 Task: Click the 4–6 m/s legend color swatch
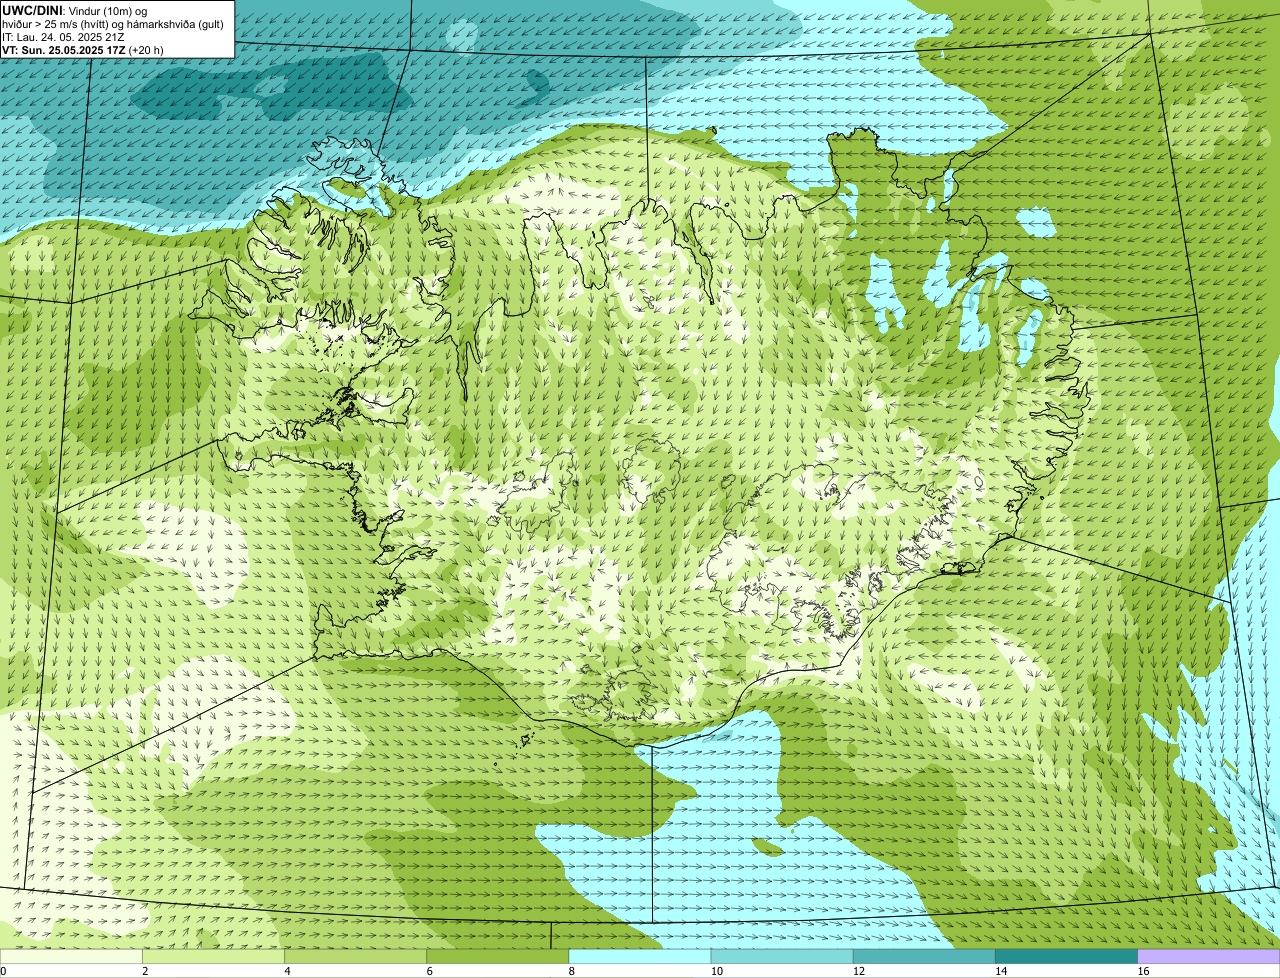[355, 956]
